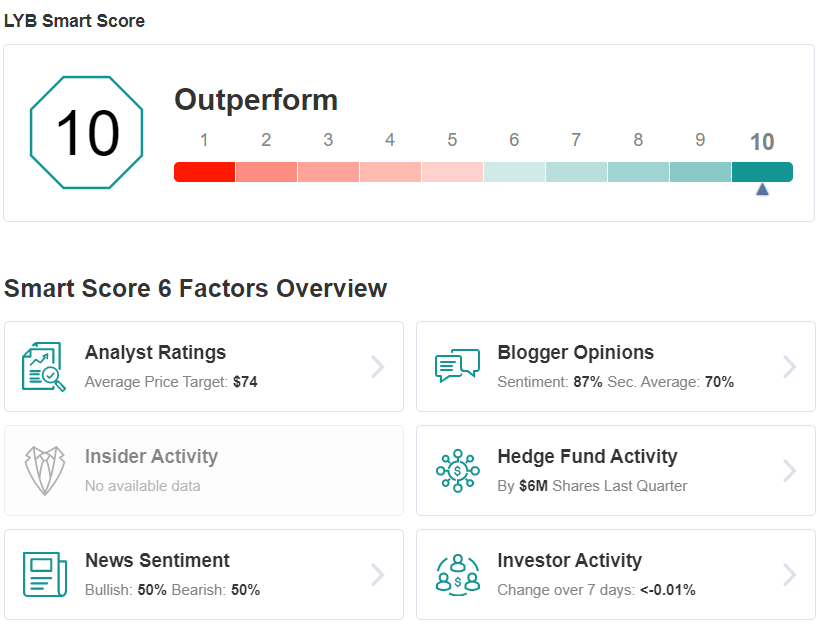The image size is (825, 627).
Task: Click the Analyst Ratings chart icon
Action: pyautogui.click(x=44, y=367)
